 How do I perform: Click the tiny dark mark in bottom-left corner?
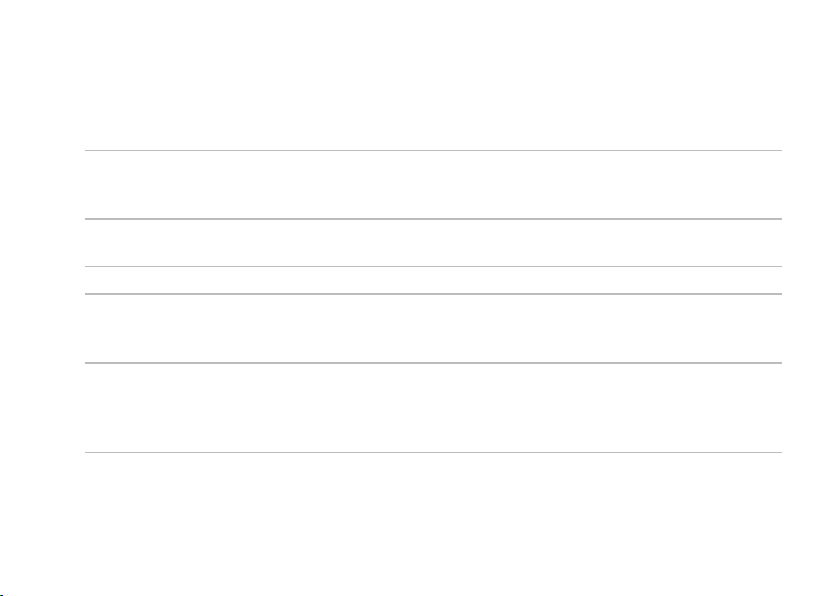(2, 594)
